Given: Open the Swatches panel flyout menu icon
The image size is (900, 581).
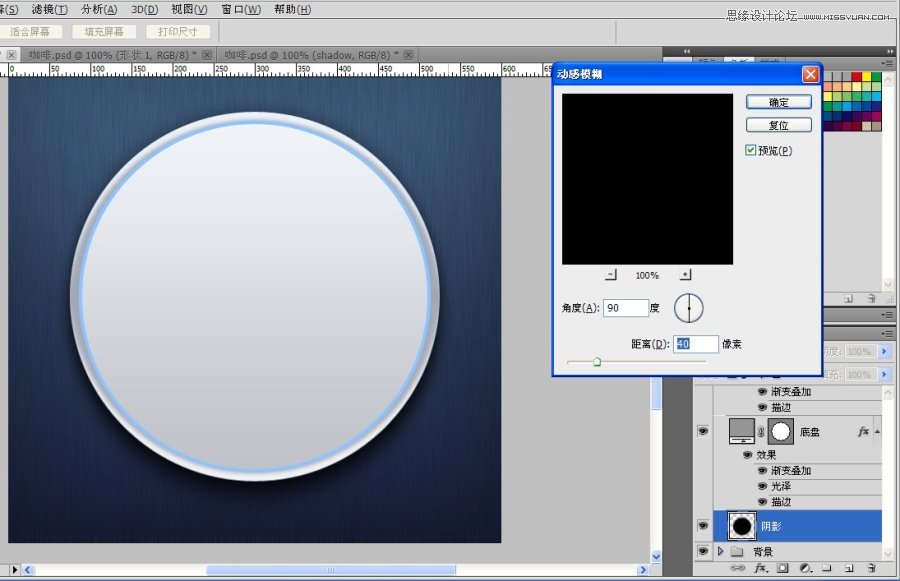Looking at the screenshot, I should (x=887, y=63).
